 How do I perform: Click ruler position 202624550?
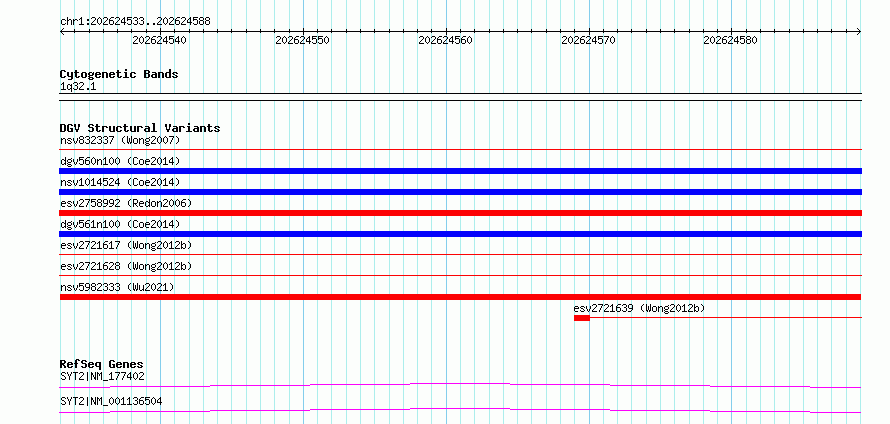coord(303,40)
